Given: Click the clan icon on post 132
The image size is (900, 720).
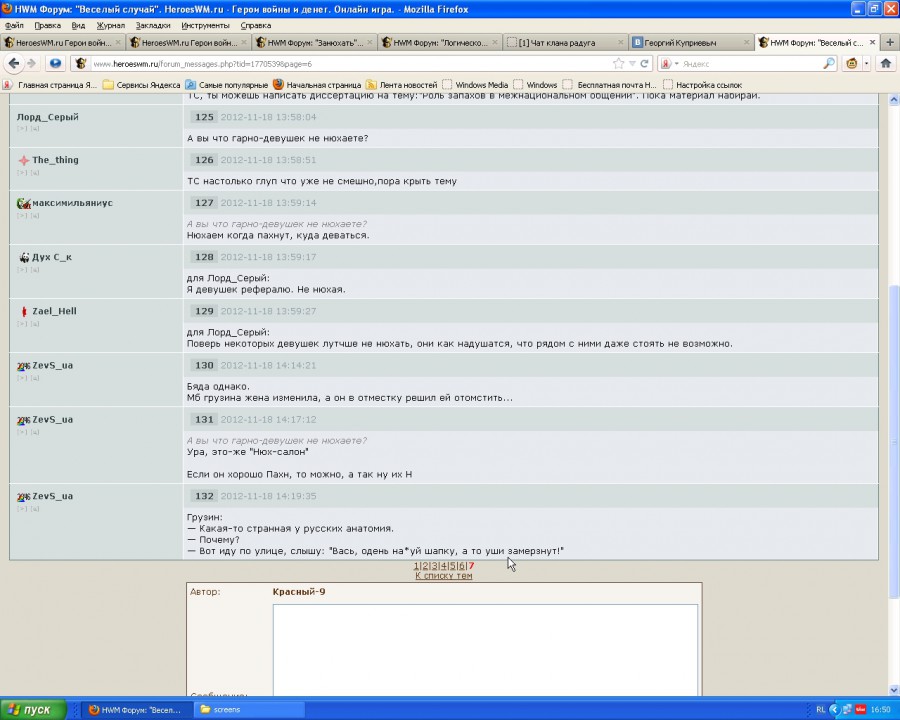Looking at the screenshot, I should [x=24, y=497].
